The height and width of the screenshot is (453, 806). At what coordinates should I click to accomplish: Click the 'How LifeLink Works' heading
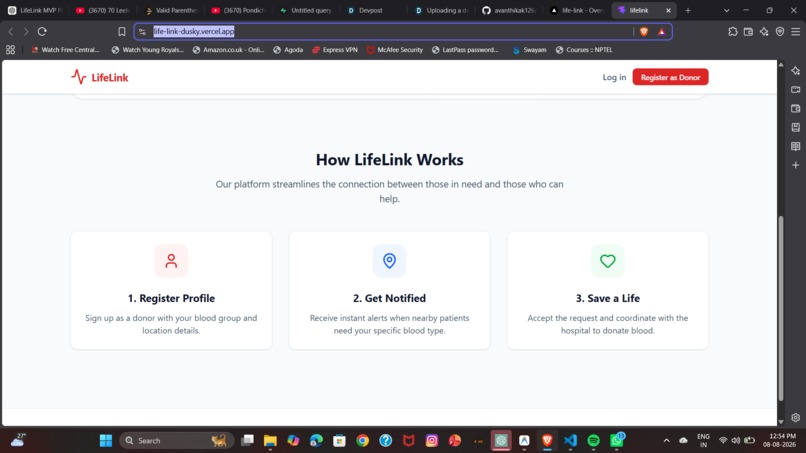click(x=390, y=159)
